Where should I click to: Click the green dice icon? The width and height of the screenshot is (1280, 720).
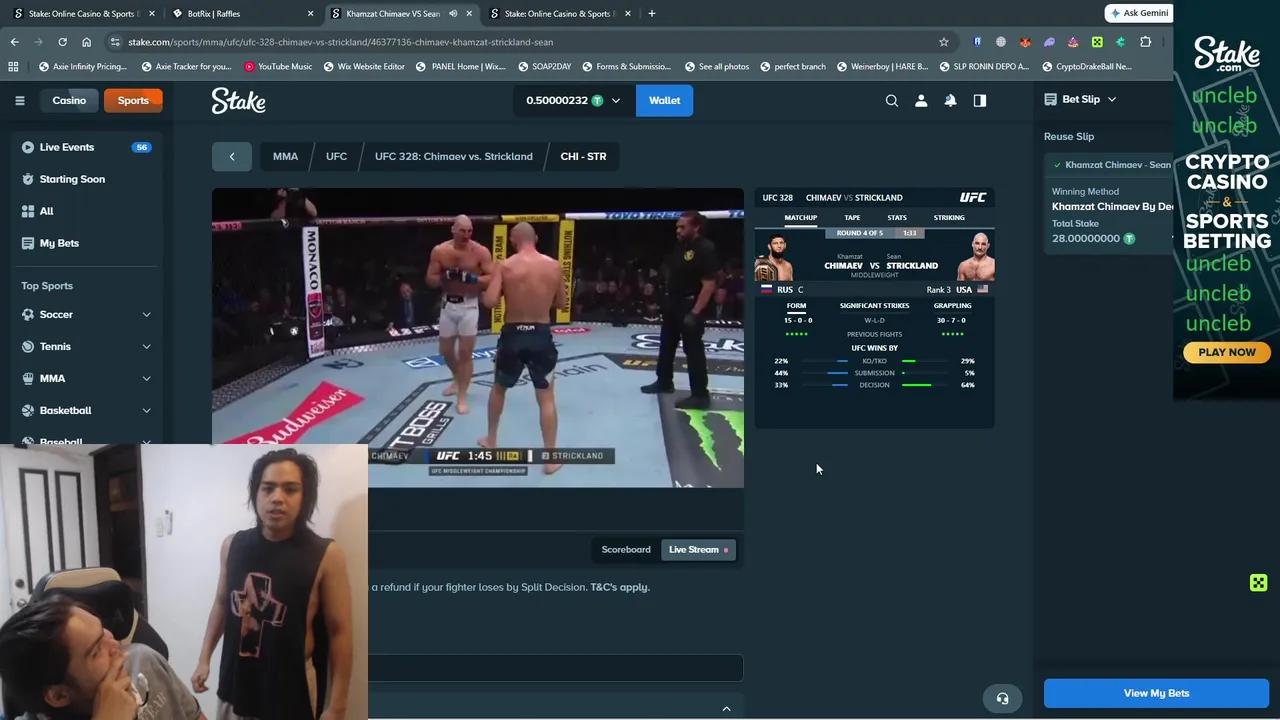(1258, 583)
